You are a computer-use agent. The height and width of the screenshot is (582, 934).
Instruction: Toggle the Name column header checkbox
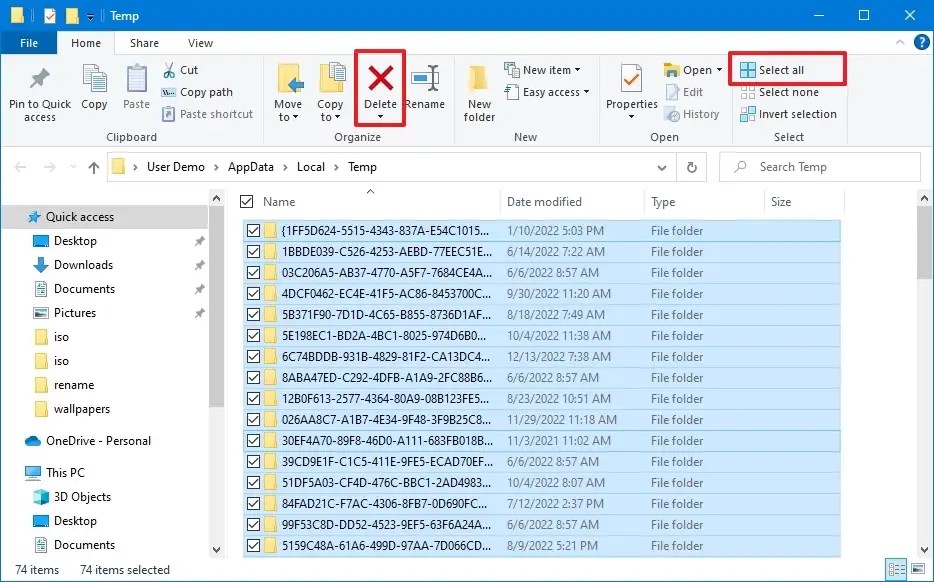[245, 201]
